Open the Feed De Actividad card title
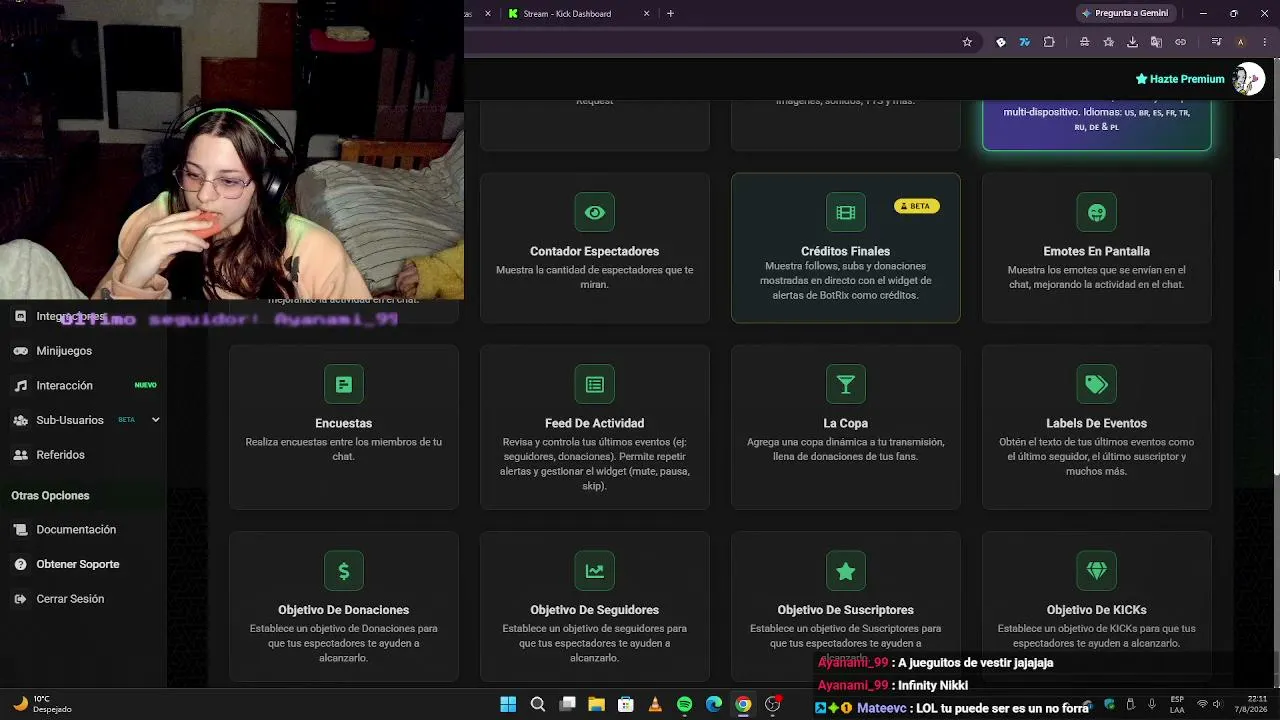Screen dimensions: 1280x720 [595, 423]
